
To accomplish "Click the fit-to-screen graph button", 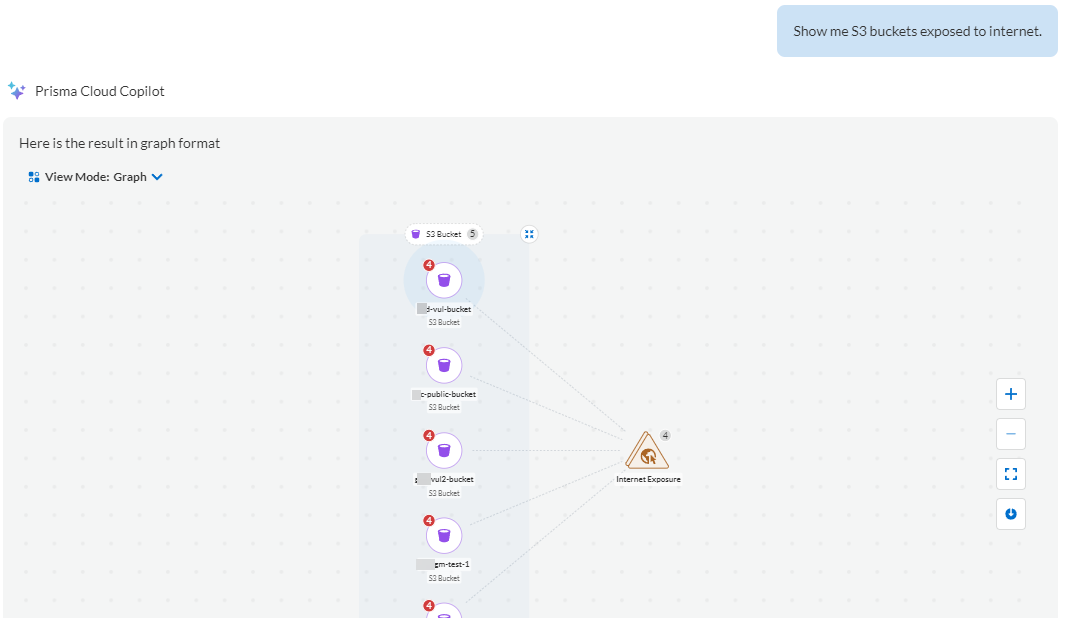I will (x=1010, y=474).
